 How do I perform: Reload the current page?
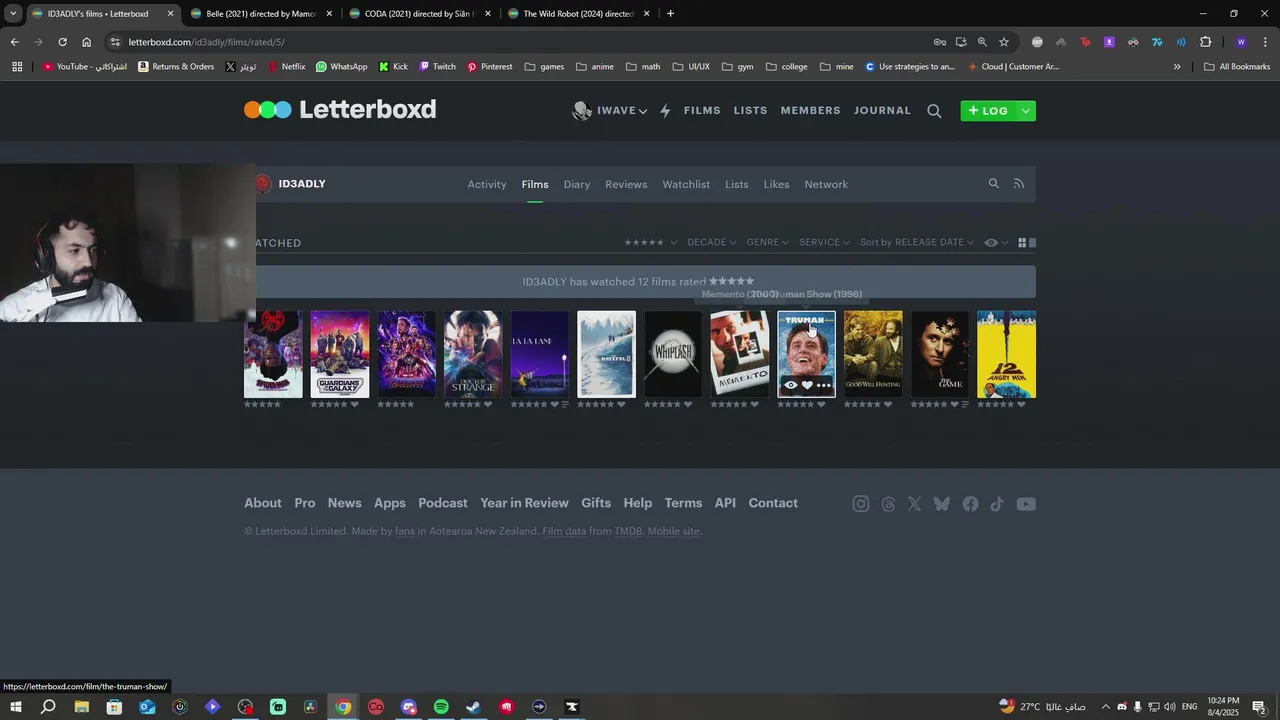pos(62,42)
